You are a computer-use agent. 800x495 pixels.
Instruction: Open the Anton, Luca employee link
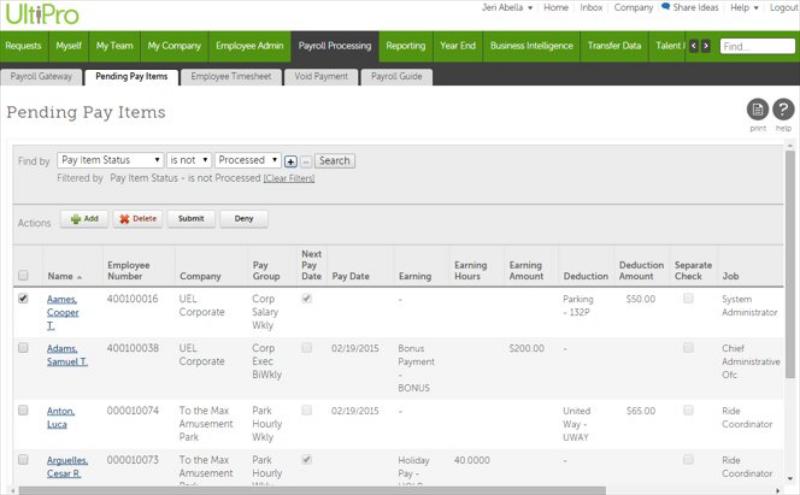(61, 417)
